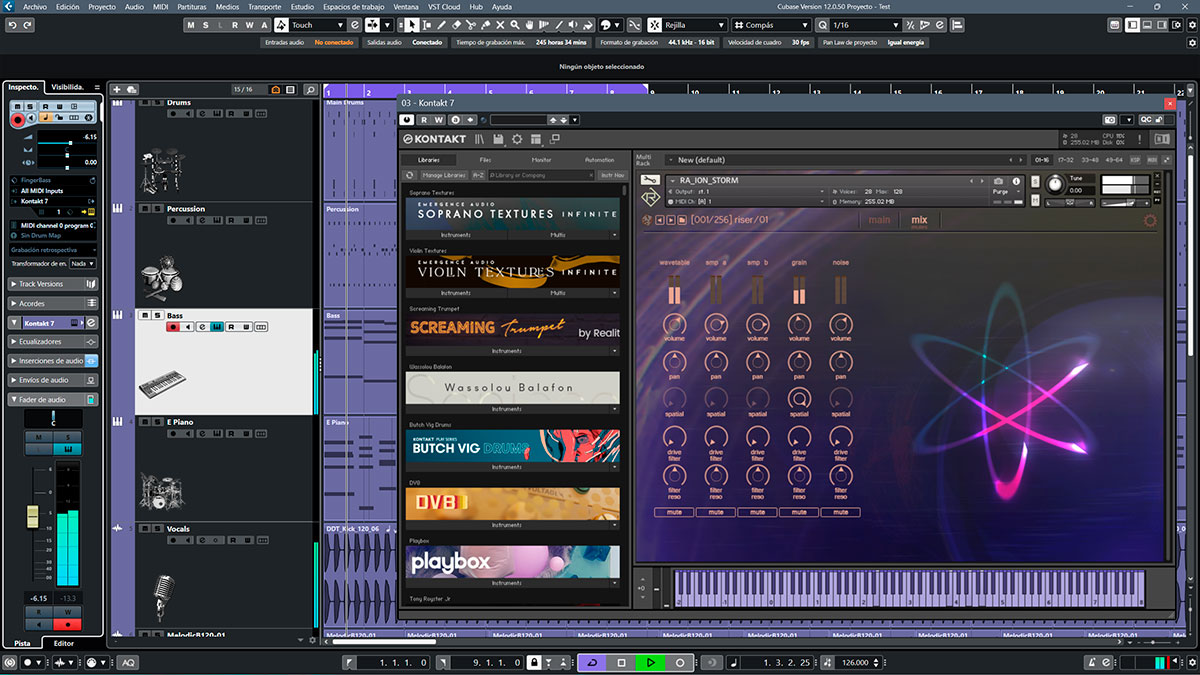Open Soprano Textures Instruments dropdown

pos(456,235)
